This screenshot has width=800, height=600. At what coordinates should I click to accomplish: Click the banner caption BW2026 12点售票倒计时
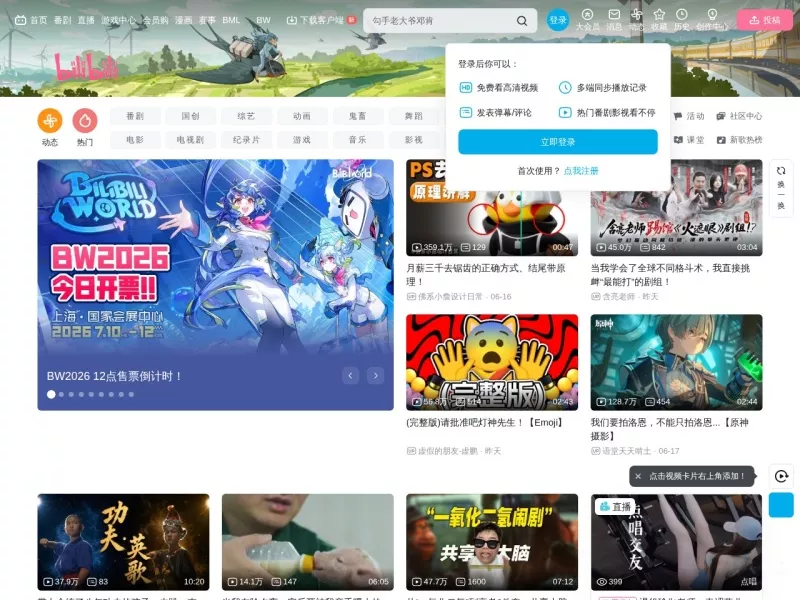tap(114, 377)
